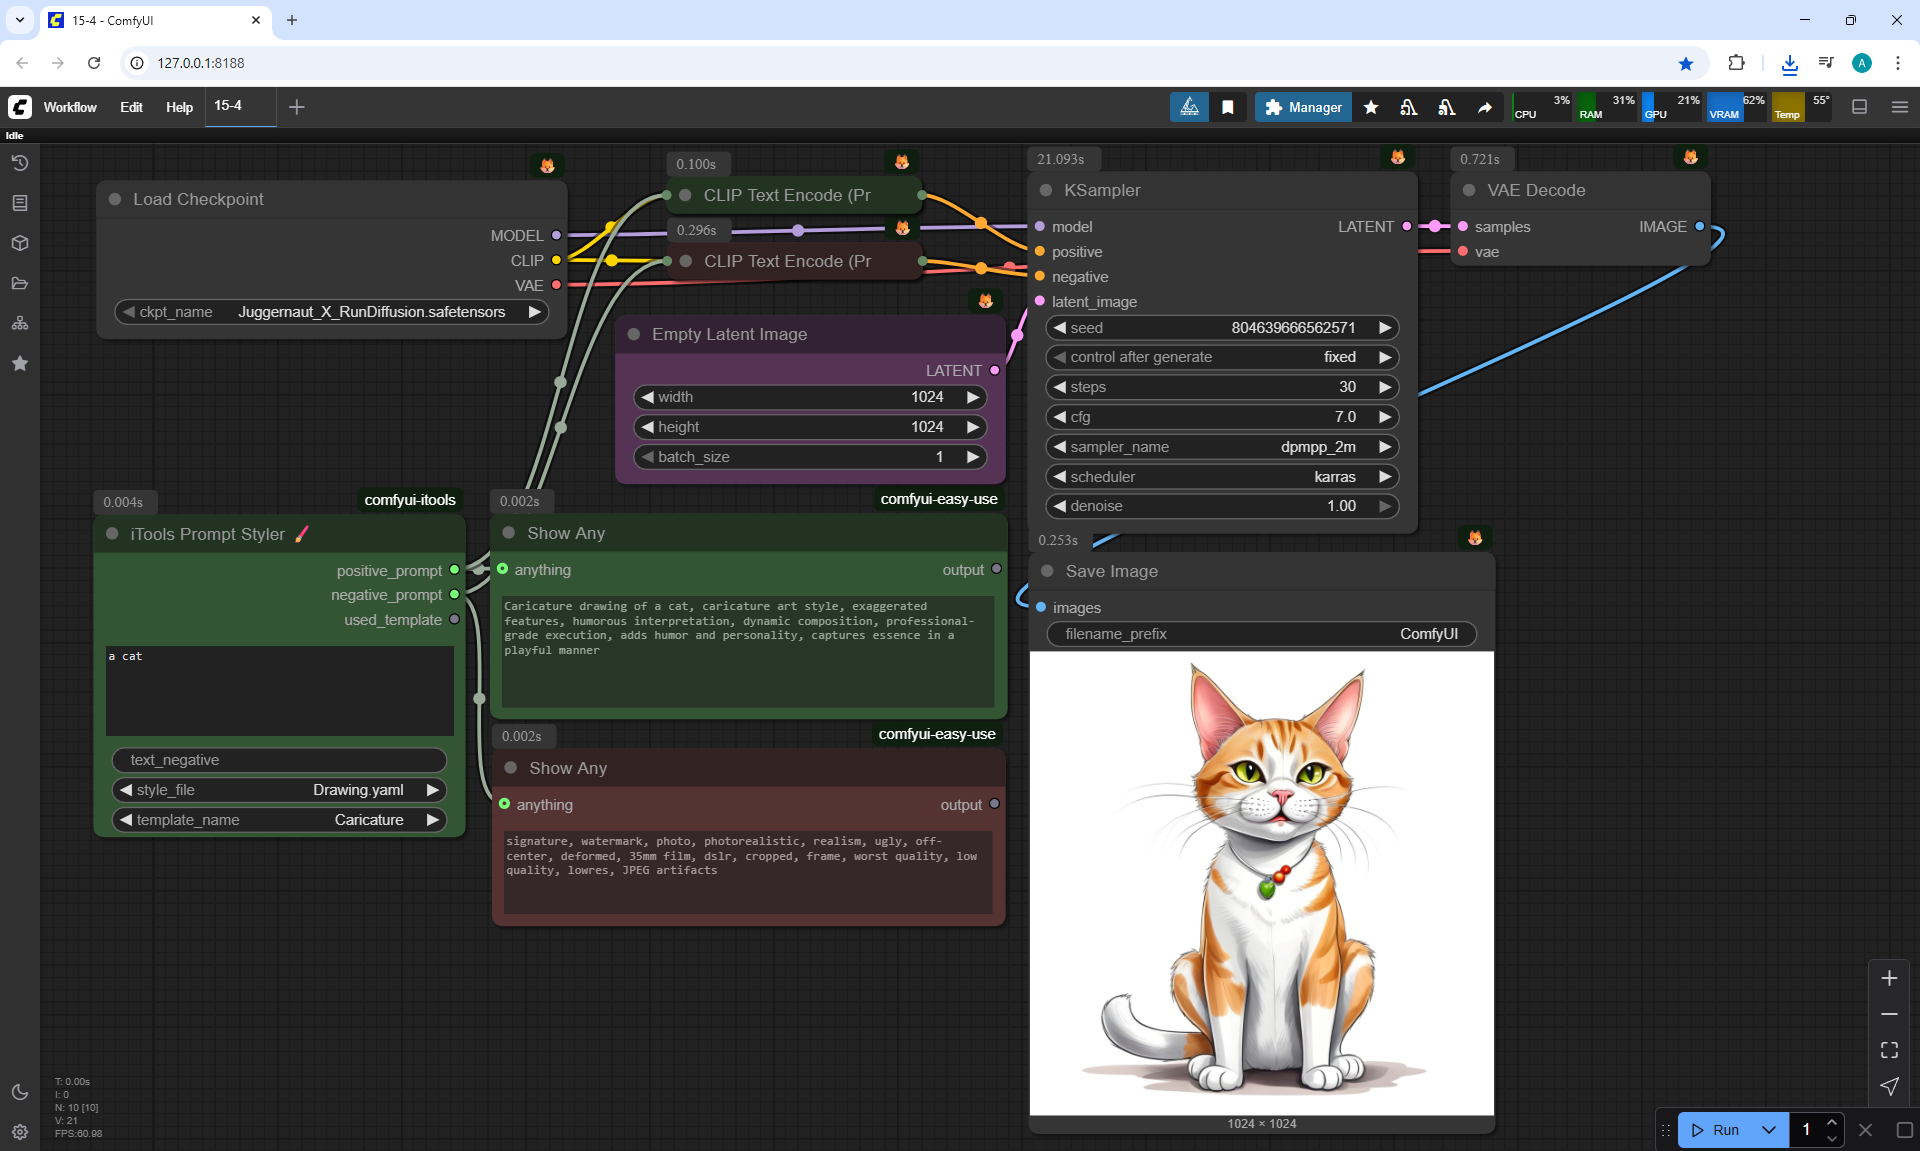Open the Help menu
The height and width of the screenshot is (1151, 1920).
[x=179, y=107]
